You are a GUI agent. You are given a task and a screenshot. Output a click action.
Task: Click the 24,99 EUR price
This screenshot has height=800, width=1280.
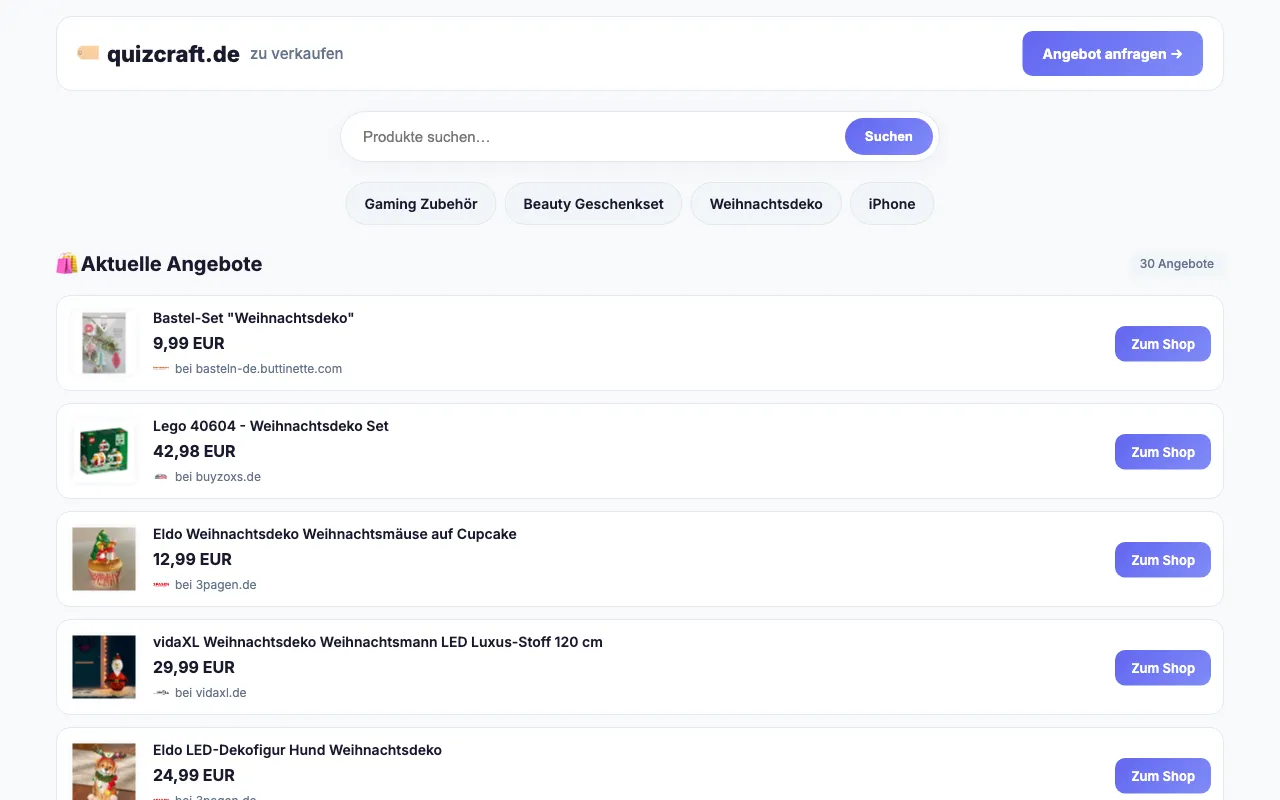click(x=194, y=775)
